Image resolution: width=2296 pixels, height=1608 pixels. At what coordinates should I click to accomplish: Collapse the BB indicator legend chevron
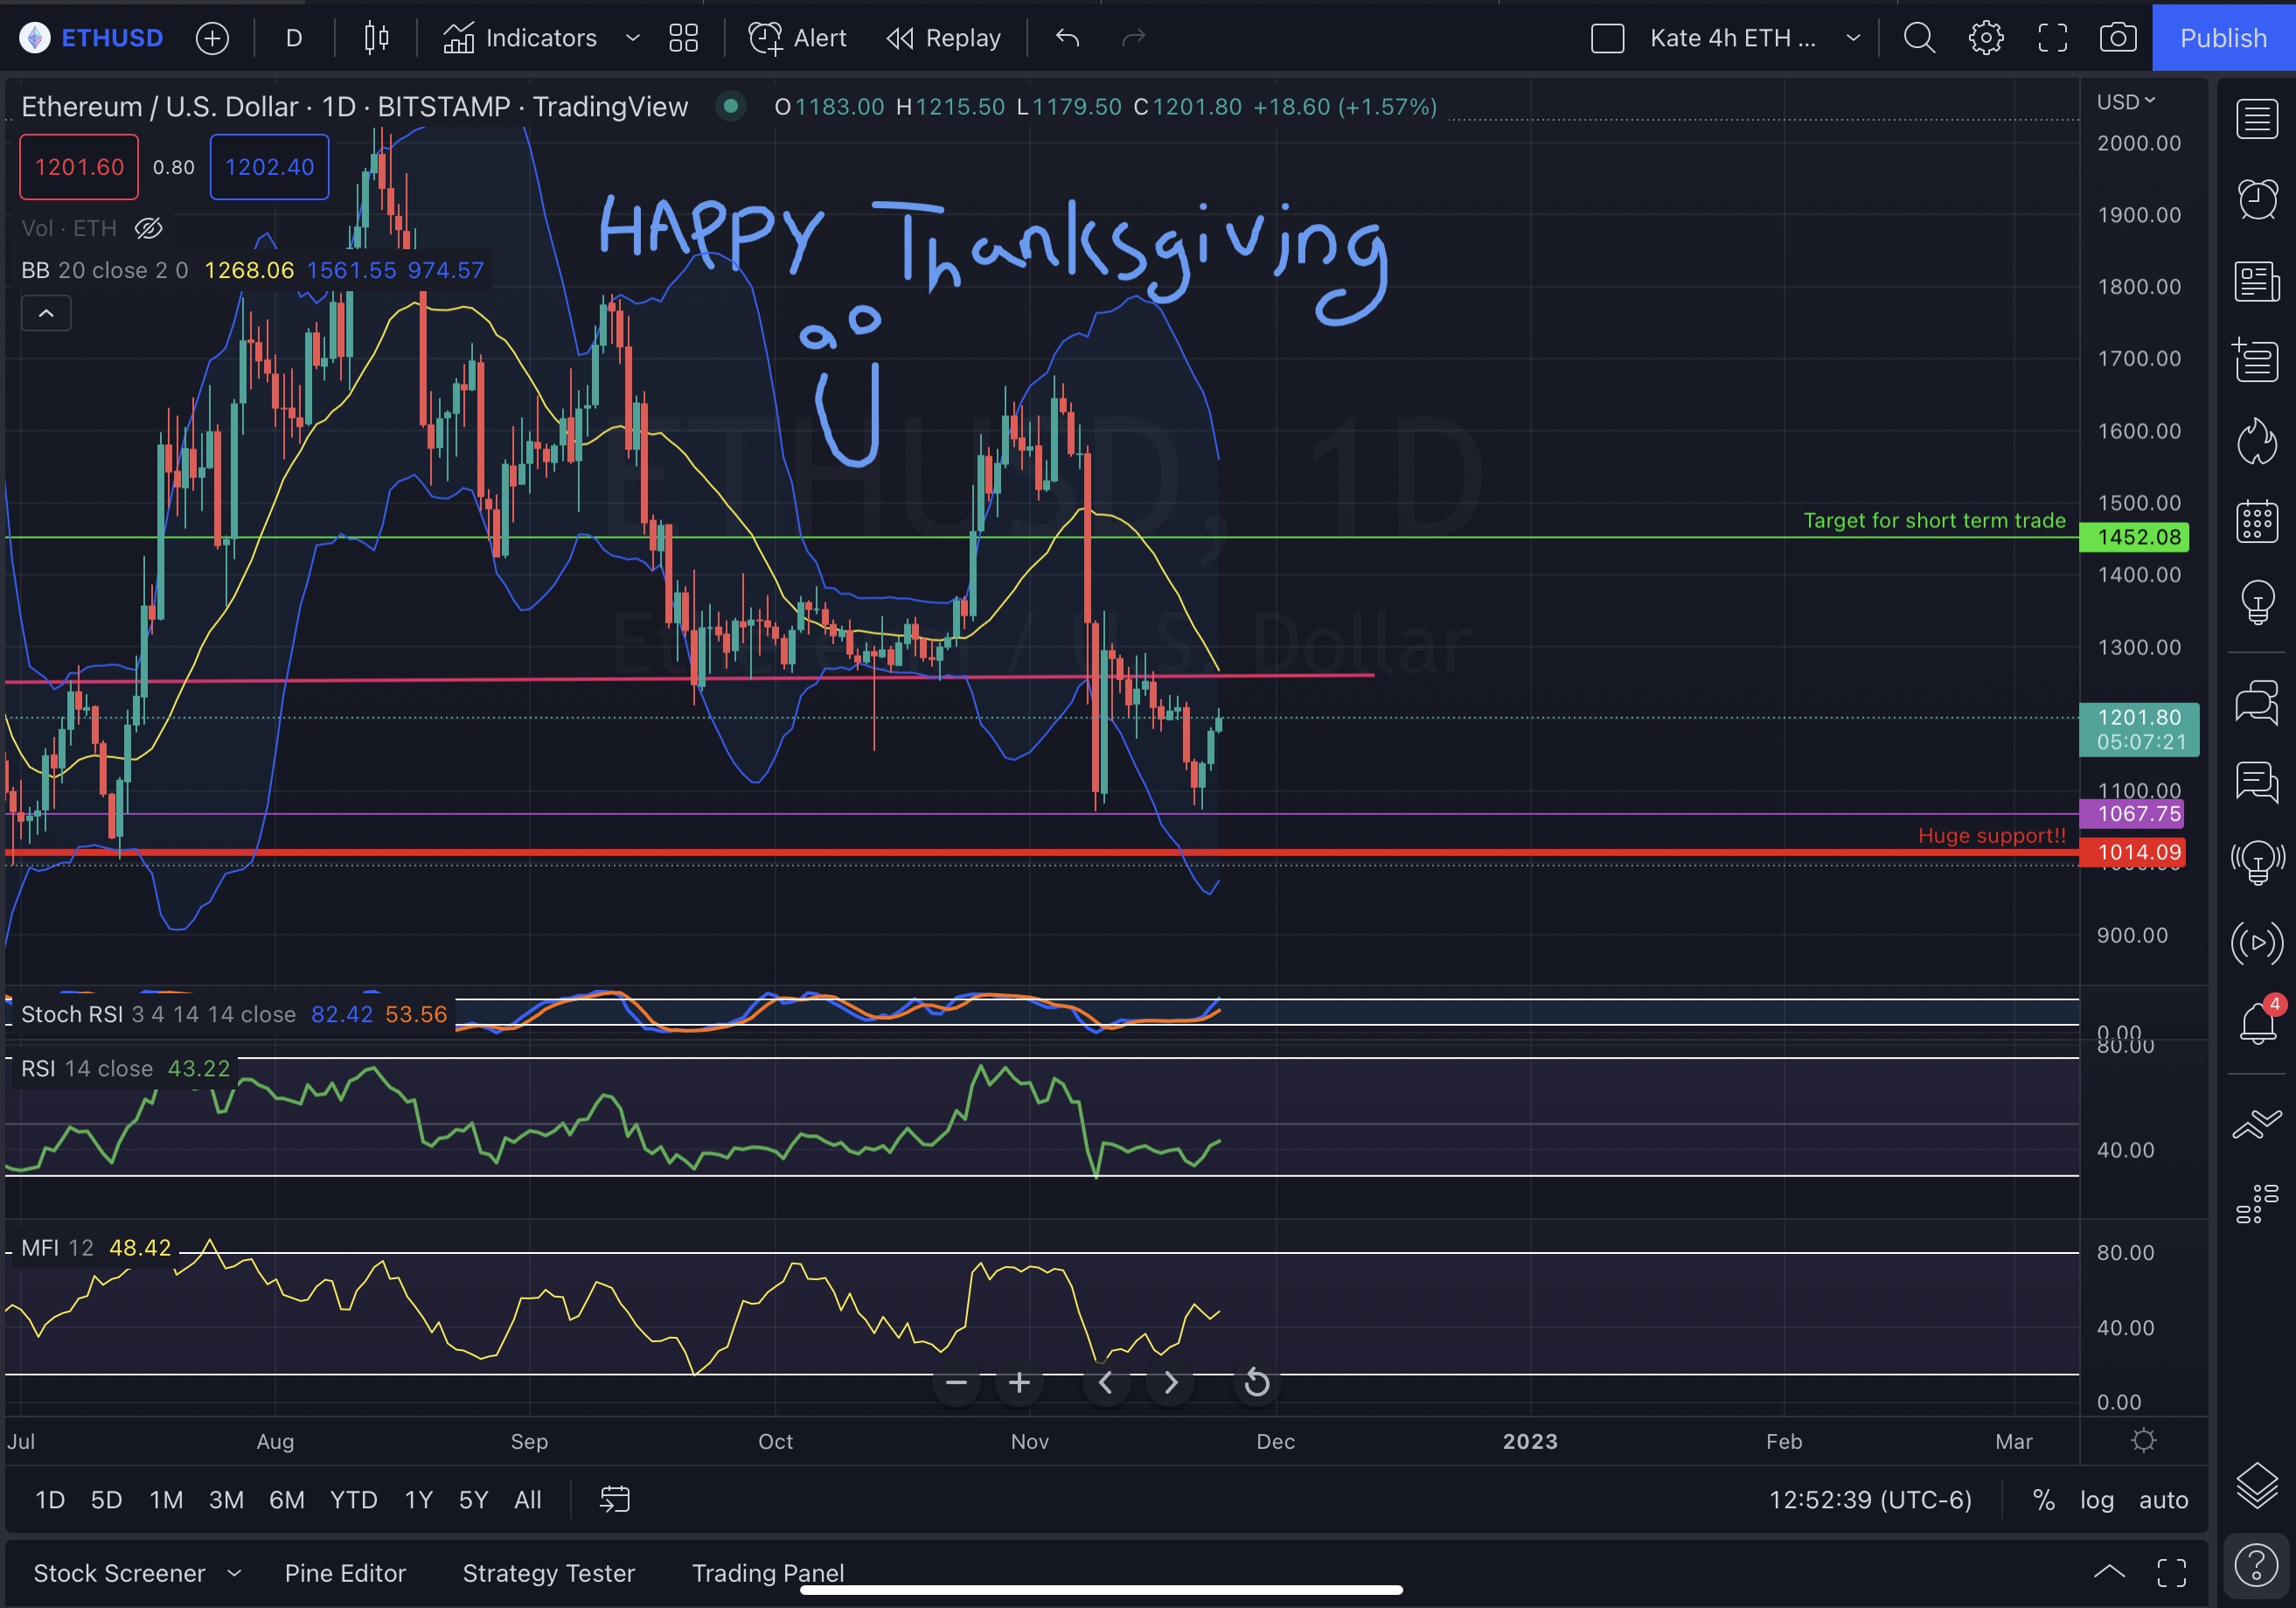click(x=46, y=313)
